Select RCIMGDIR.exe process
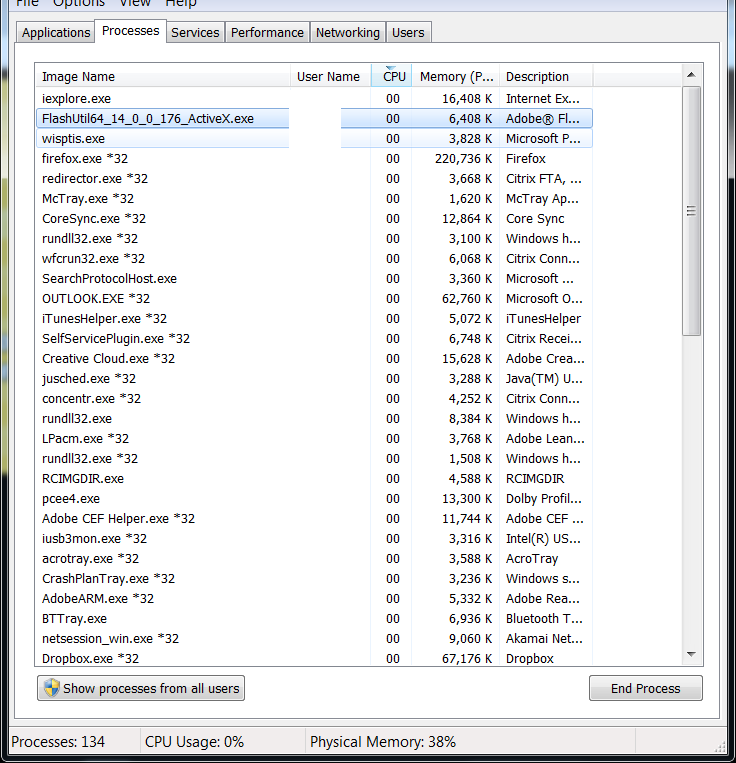736x763 pixels. 314,478
